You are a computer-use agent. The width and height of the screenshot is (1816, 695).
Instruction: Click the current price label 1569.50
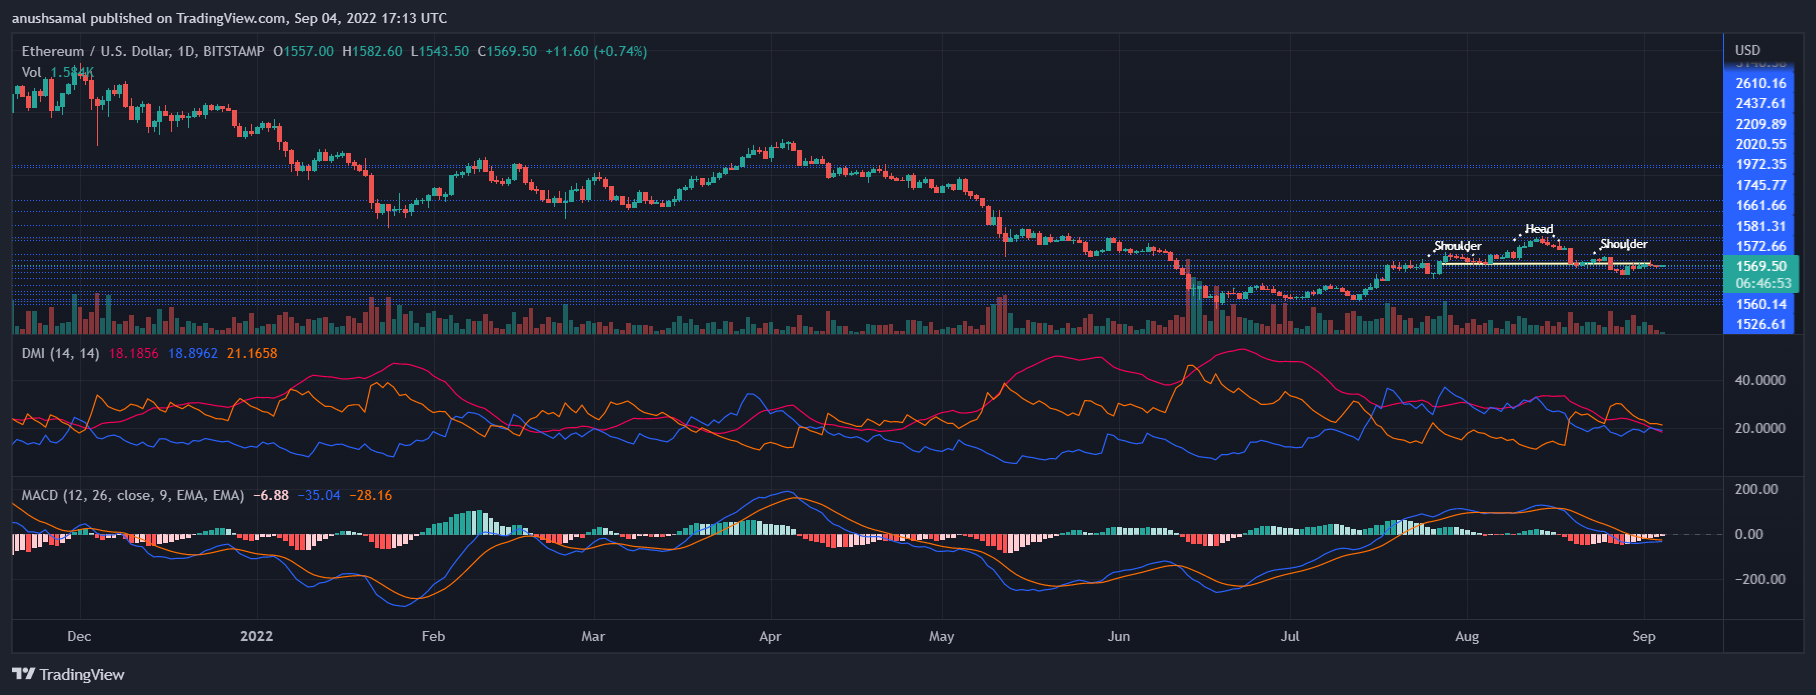coord(1761,266)
